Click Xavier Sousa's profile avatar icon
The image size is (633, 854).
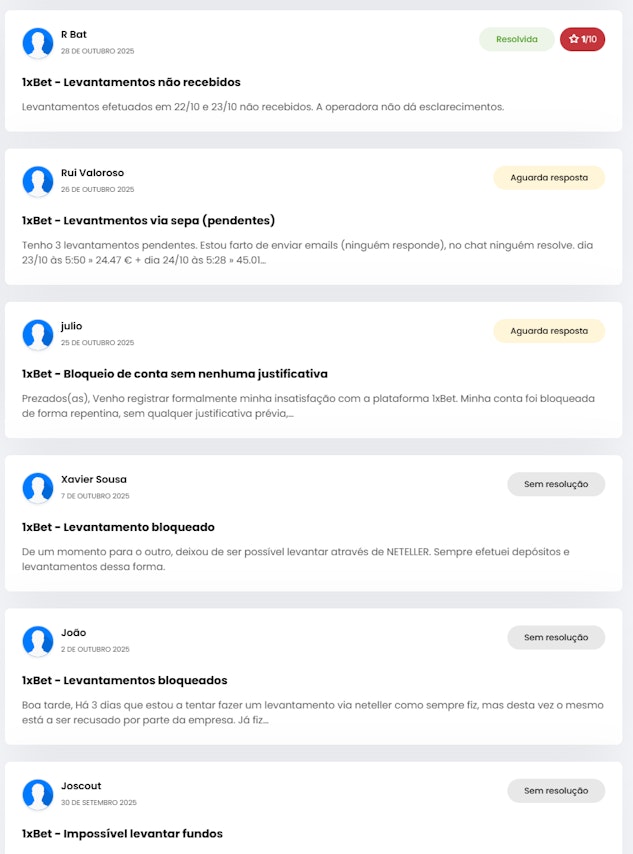tap(37, 488)
